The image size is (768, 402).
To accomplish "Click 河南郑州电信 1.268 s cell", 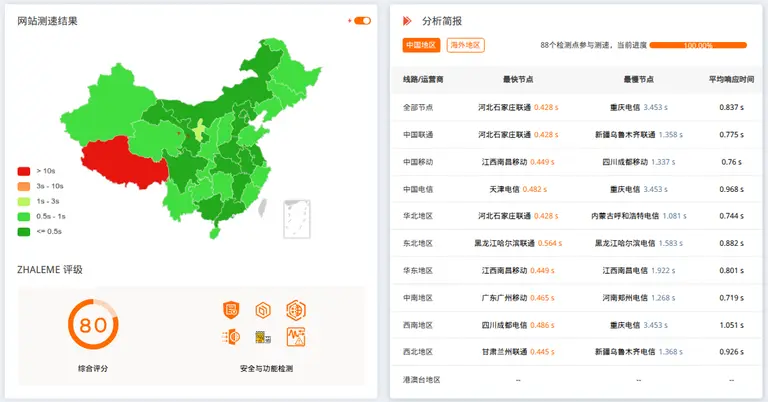I will (639, 298).
